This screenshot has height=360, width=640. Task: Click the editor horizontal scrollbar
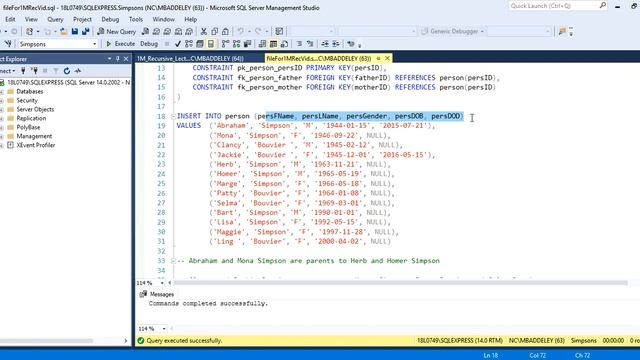pos(401,282)
